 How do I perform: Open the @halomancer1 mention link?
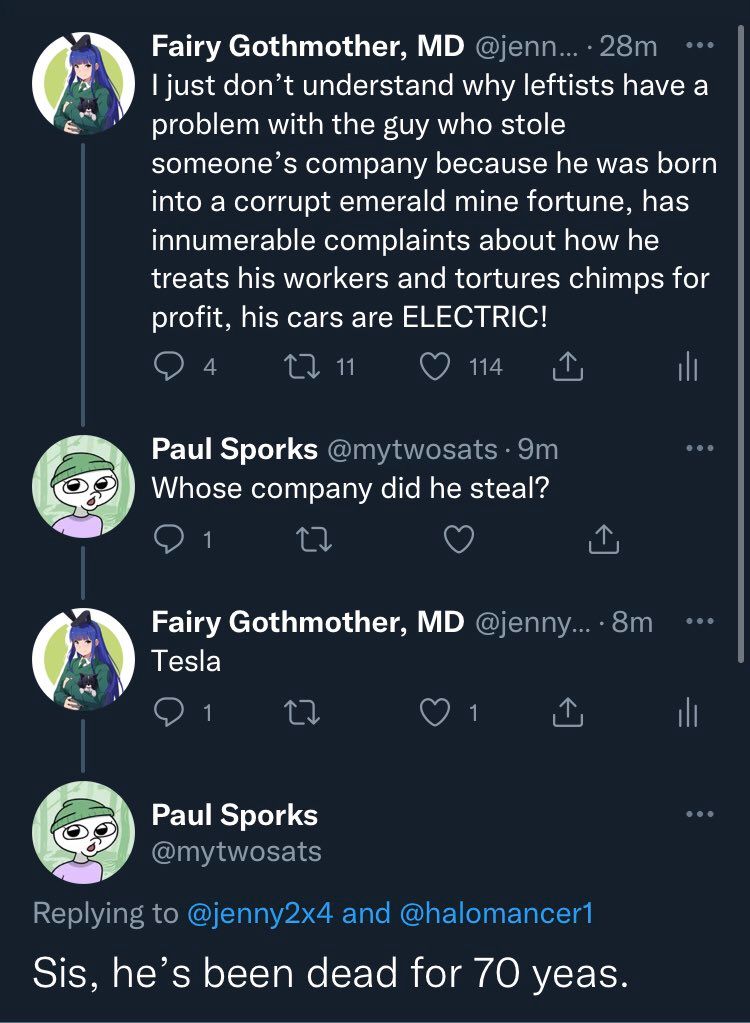[495, 913]
